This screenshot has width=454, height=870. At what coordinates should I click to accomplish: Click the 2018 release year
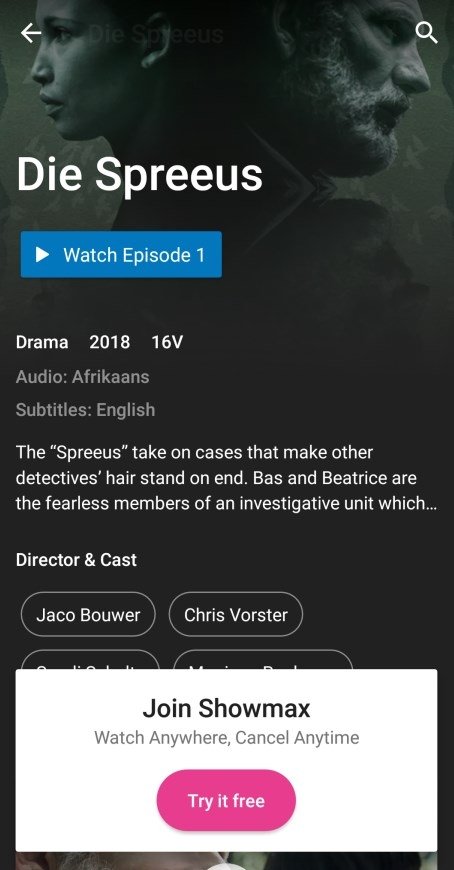point(110,342)
